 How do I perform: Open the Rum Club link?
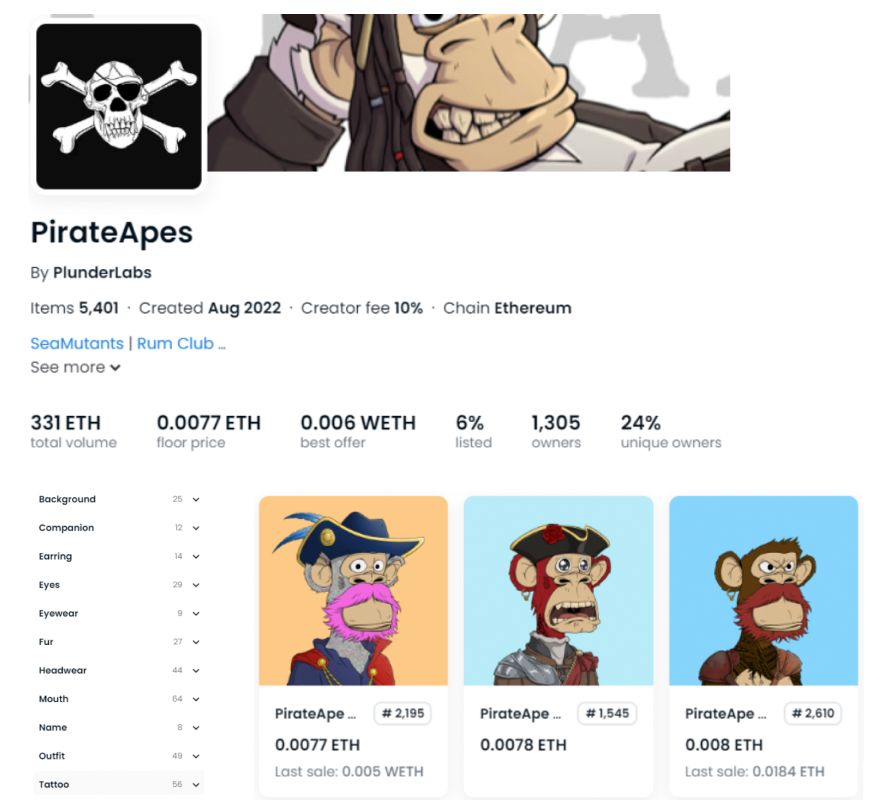point(175,343)
